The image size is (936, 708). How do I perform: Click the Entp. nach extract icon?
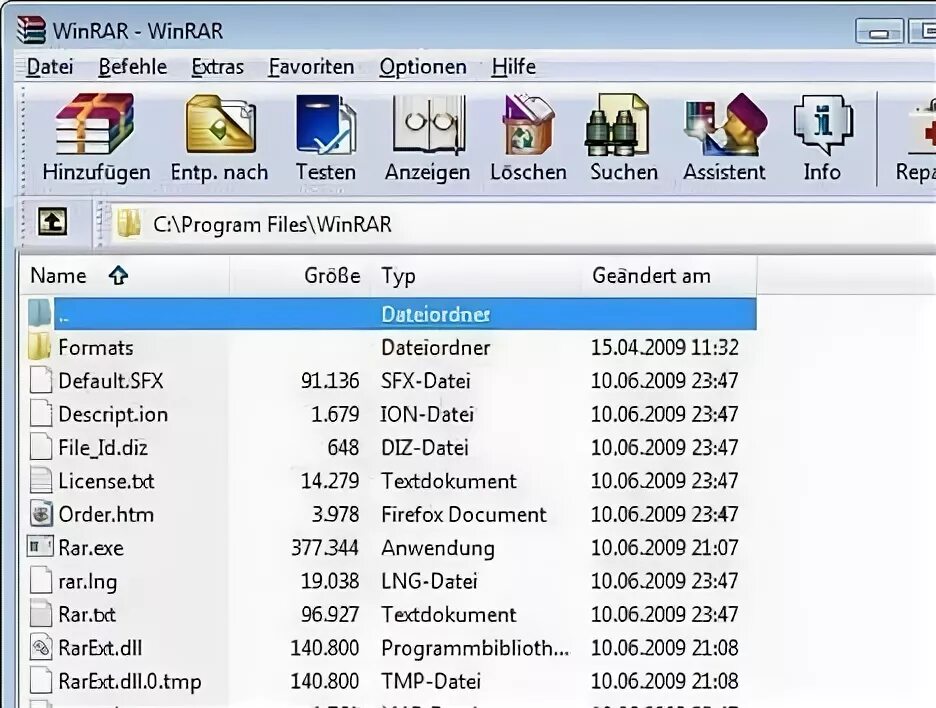point(220,124)
